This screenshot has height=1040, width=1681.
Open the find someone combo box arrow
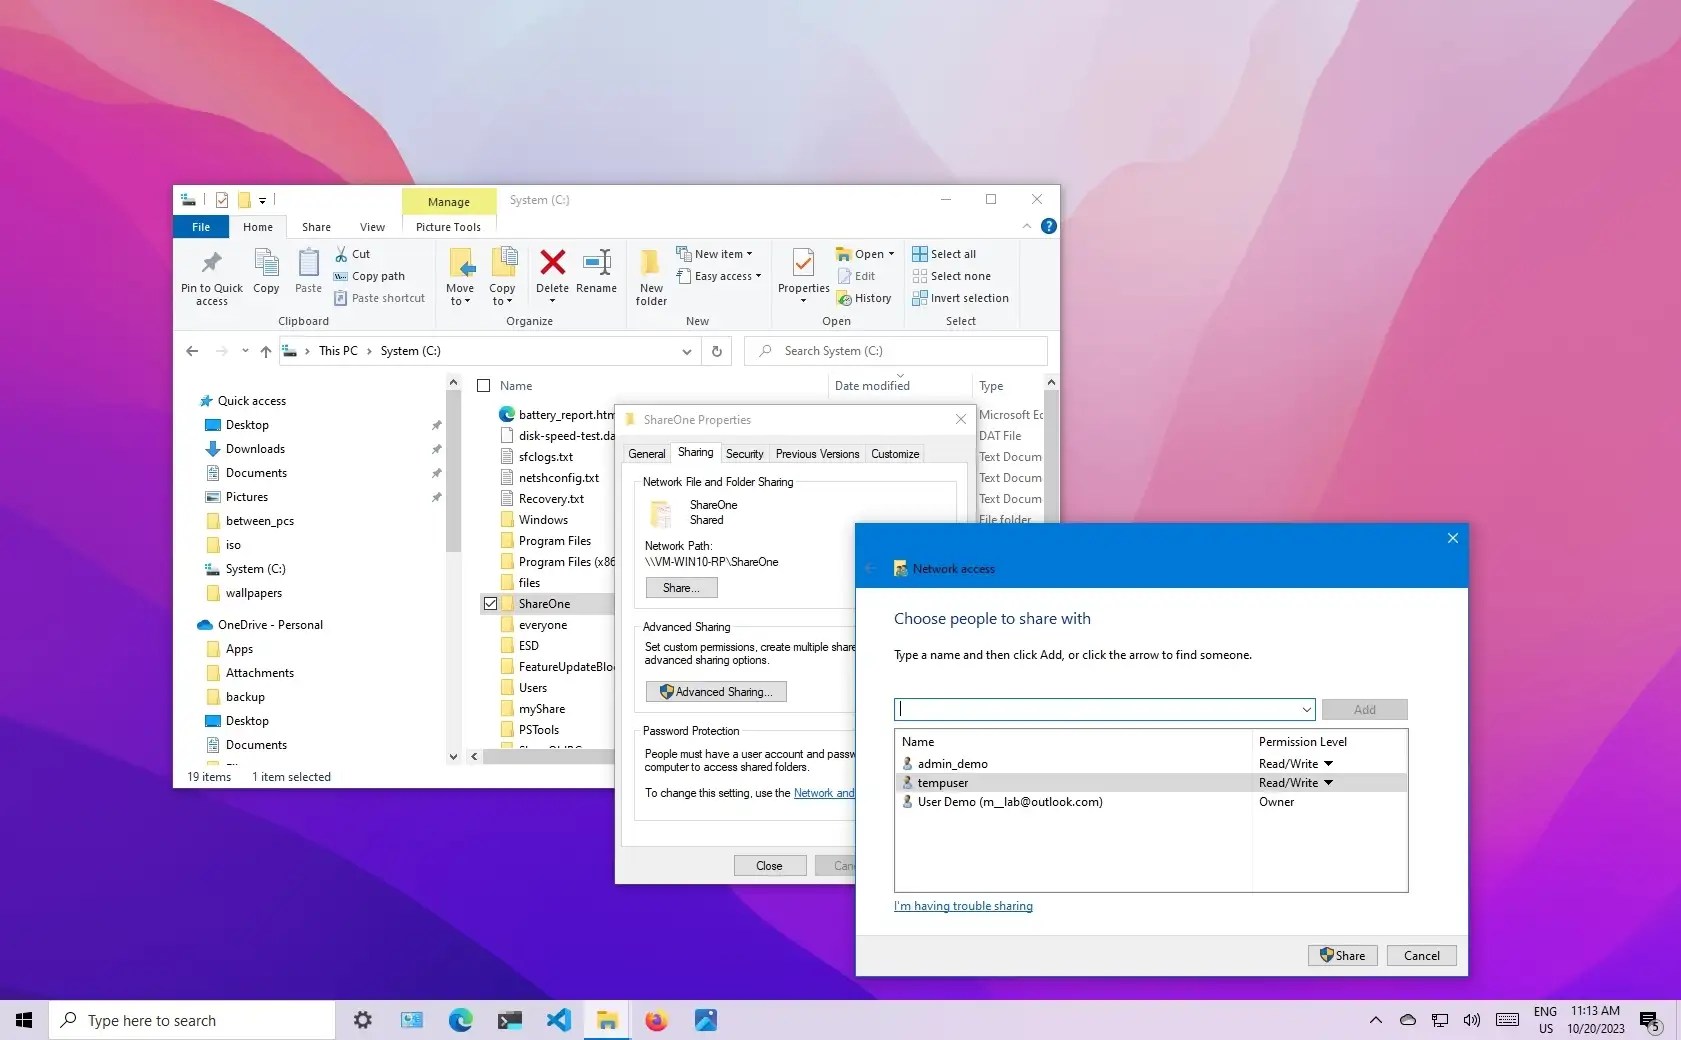1306,709
